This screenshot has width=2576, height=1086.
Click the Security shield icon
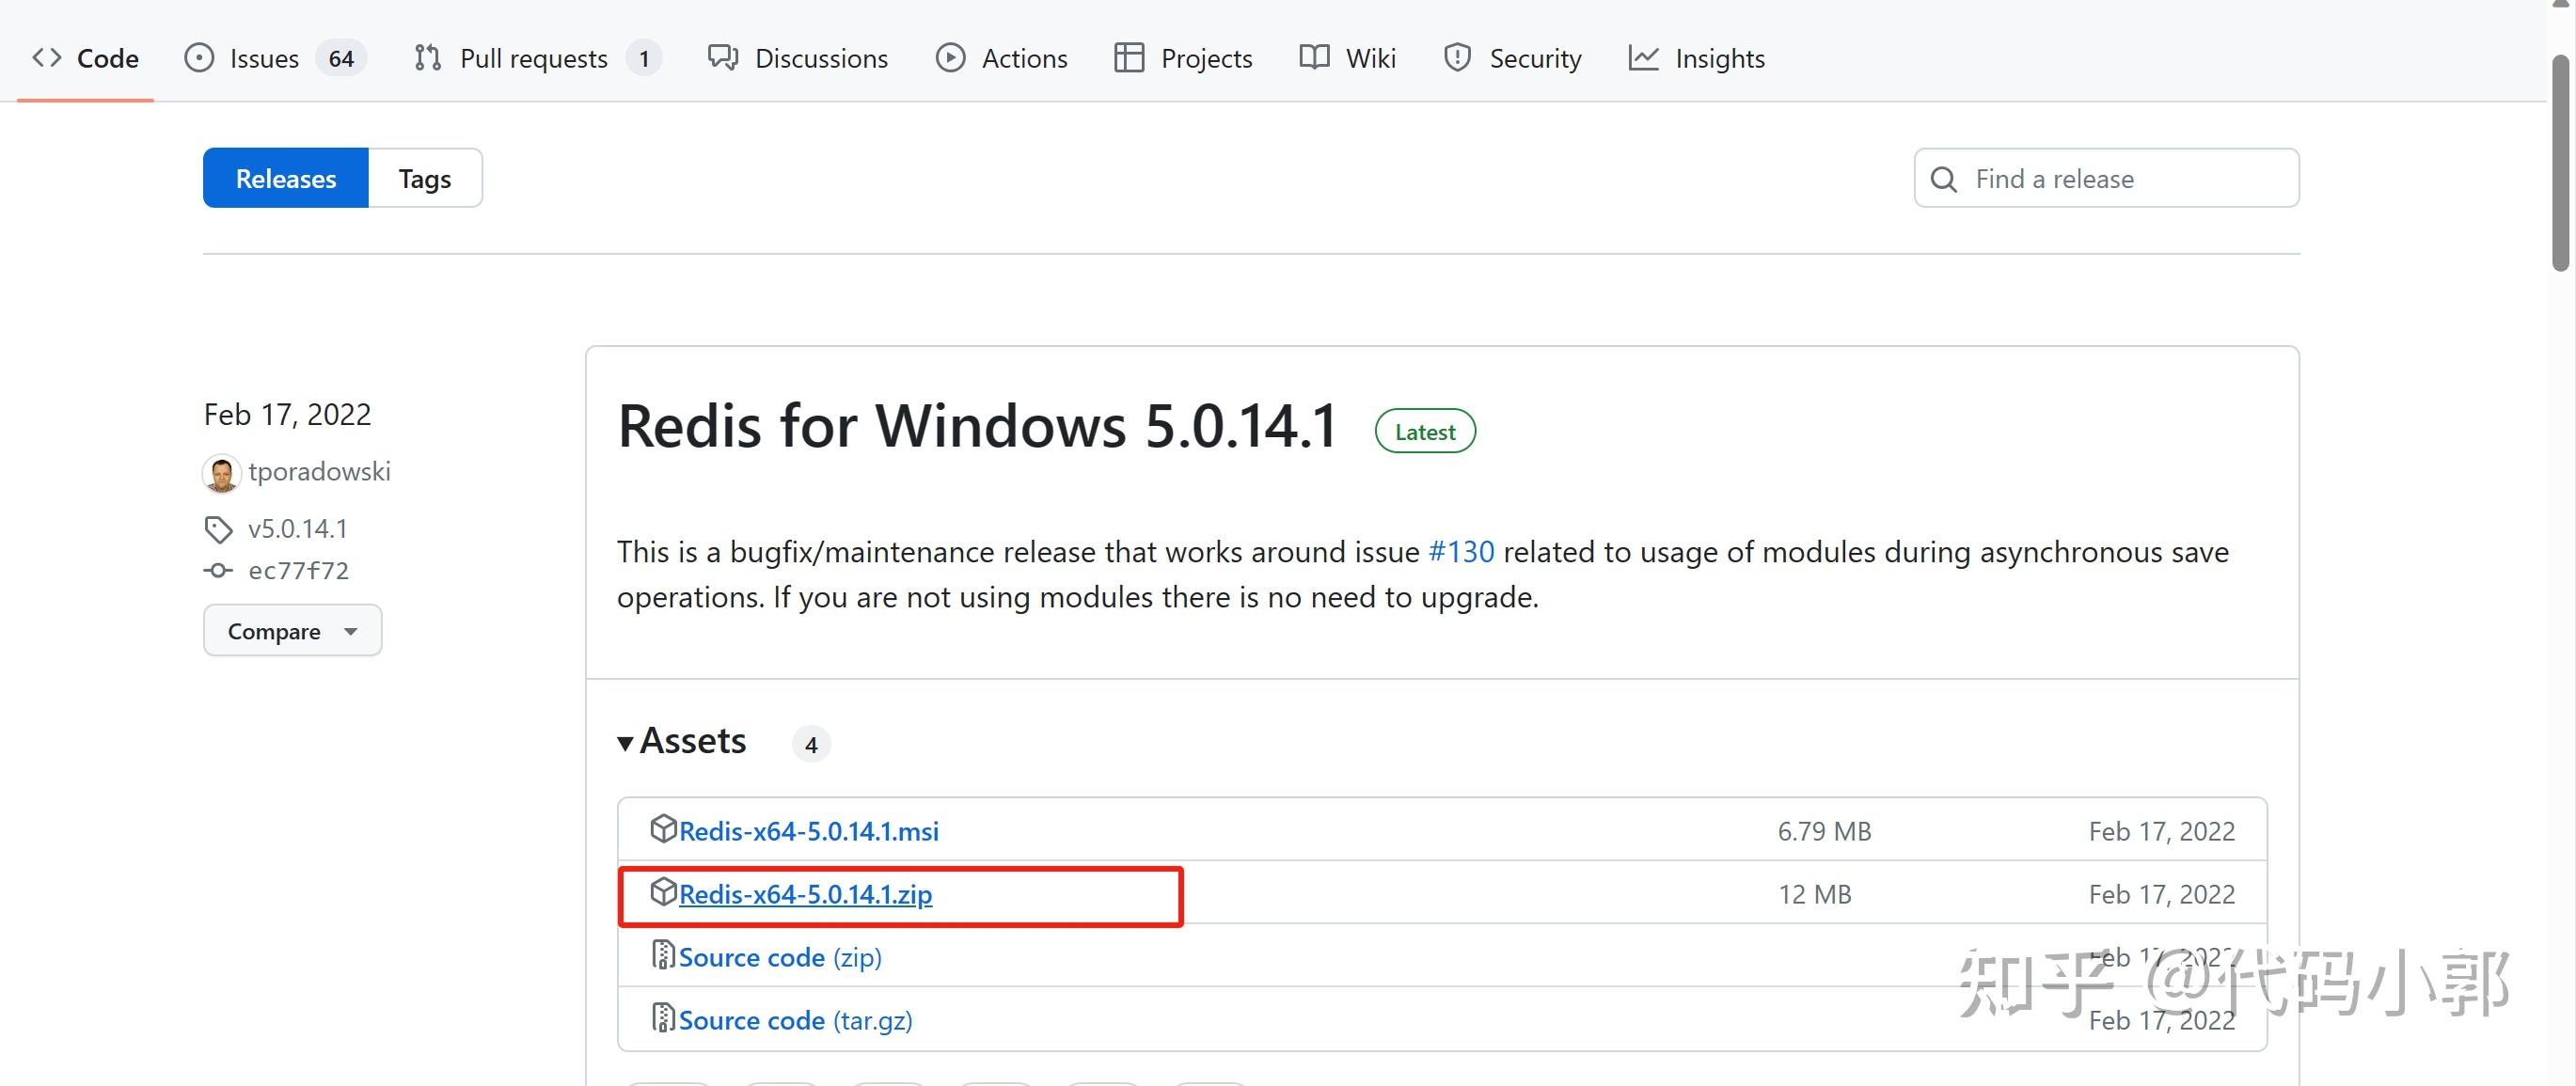pos(1457,58)
